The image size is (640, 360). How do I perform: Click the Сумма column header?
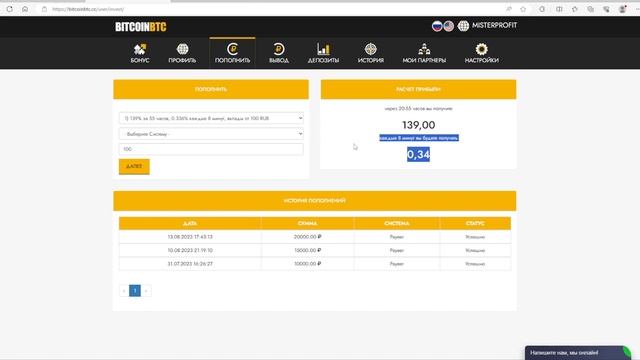[x=307, y=223]
